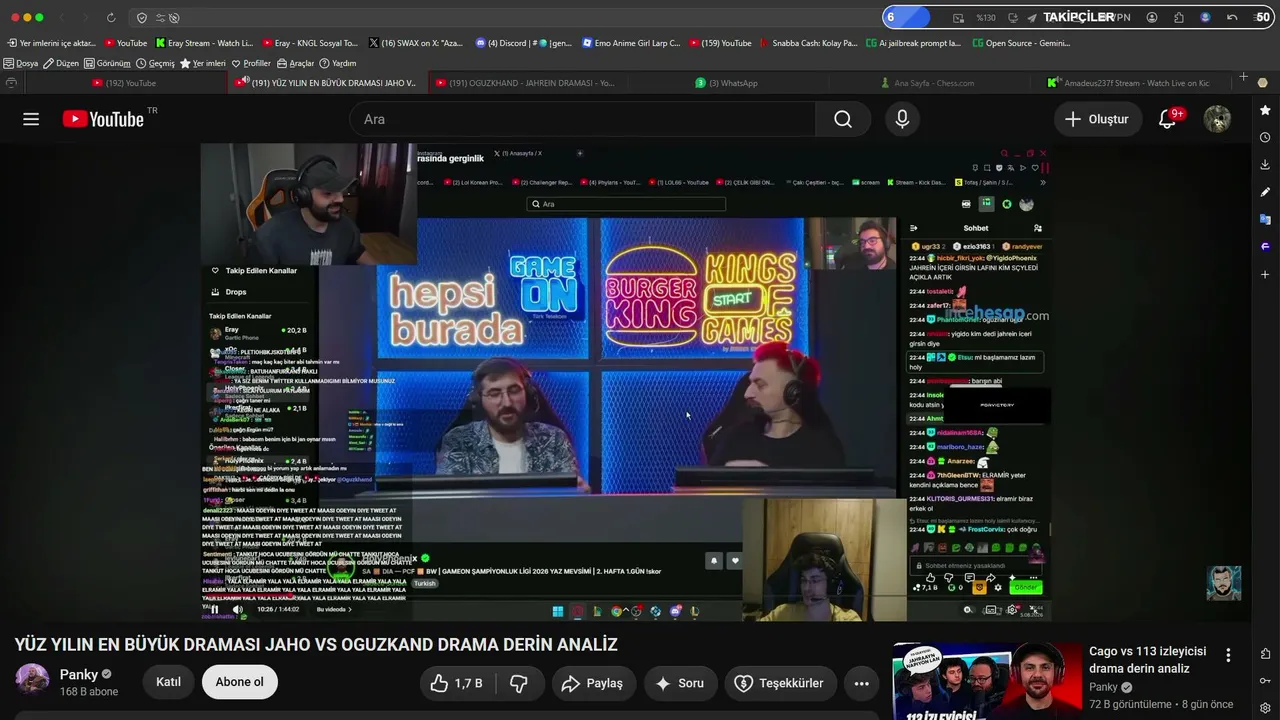
Task: Go to the YouTube home logo
Action: [x=103, y=119]
